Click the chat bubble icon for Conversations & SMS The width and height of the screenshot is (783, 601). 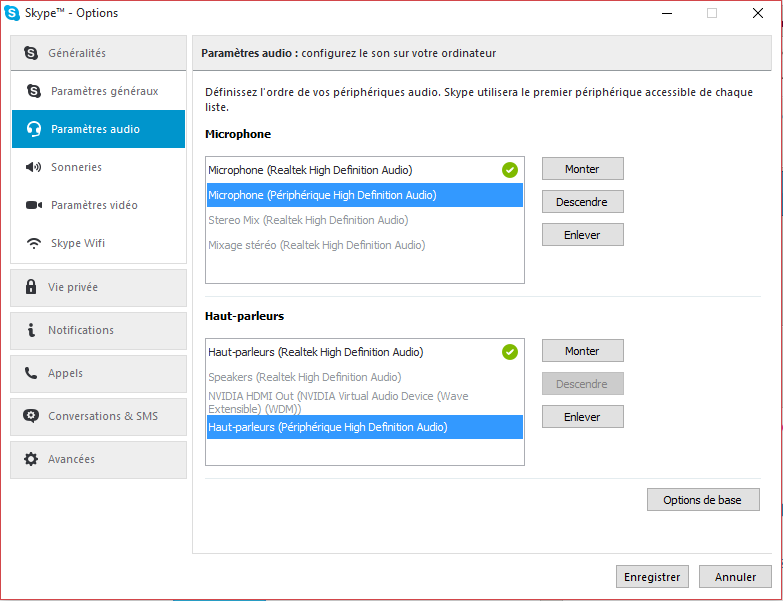[x=31, y=416]
